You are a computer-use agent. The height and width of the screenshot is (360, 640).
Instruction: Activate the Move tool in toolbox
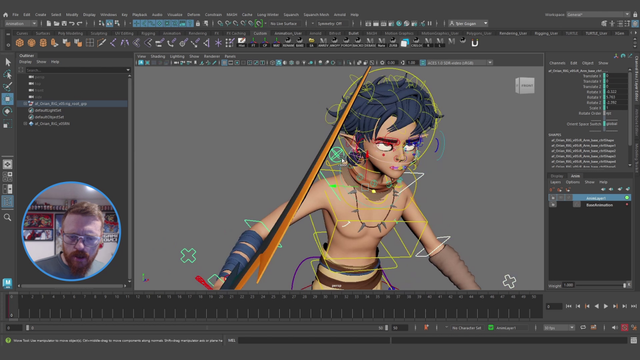coord(7,99)
